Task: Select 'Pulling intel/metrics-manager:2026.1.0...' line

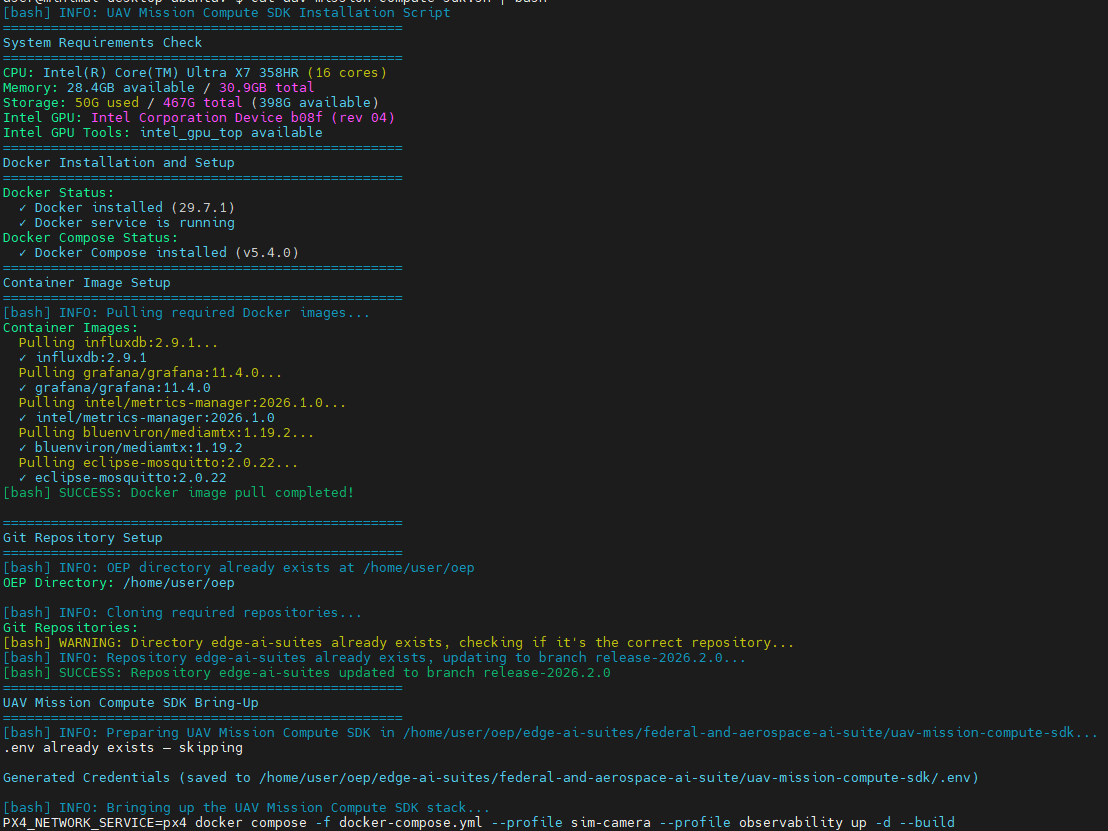Action: [x=182, y=403]
